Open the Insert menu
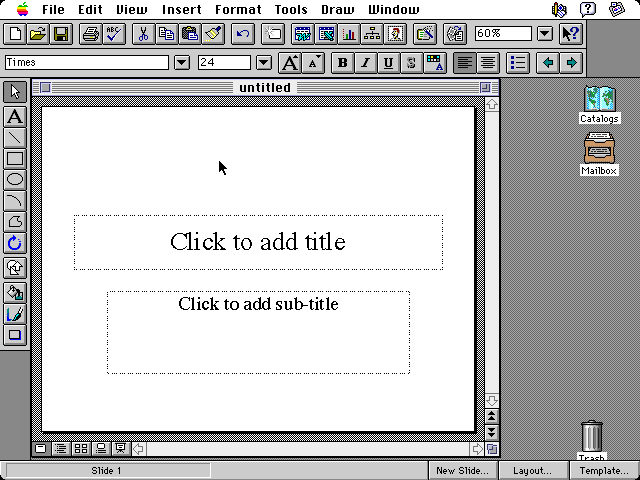Screen dimensions: 640x480 (182, 9)
